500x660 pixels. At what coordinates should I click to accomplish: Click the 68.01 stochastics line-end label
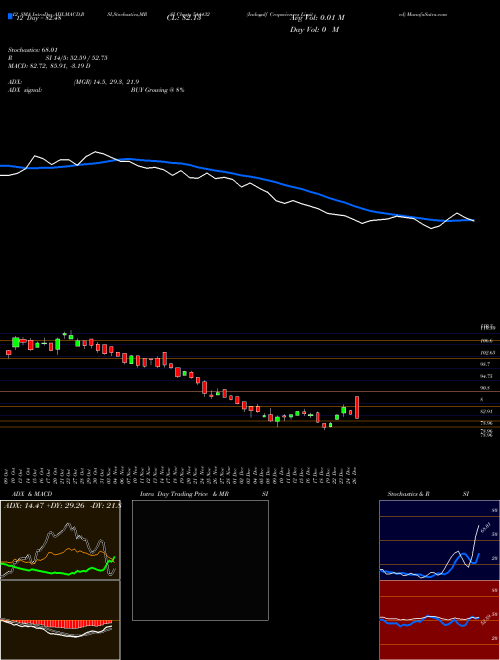487,527
